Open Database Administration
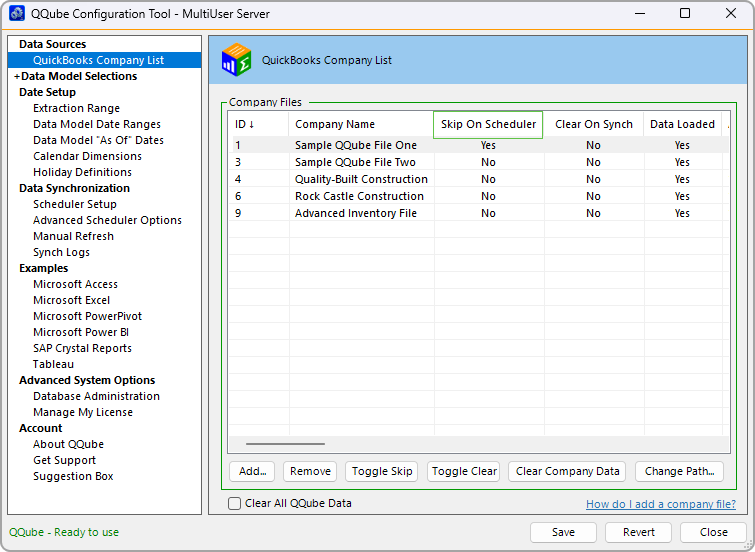This screenshot has width=755, height=552. 96,396
